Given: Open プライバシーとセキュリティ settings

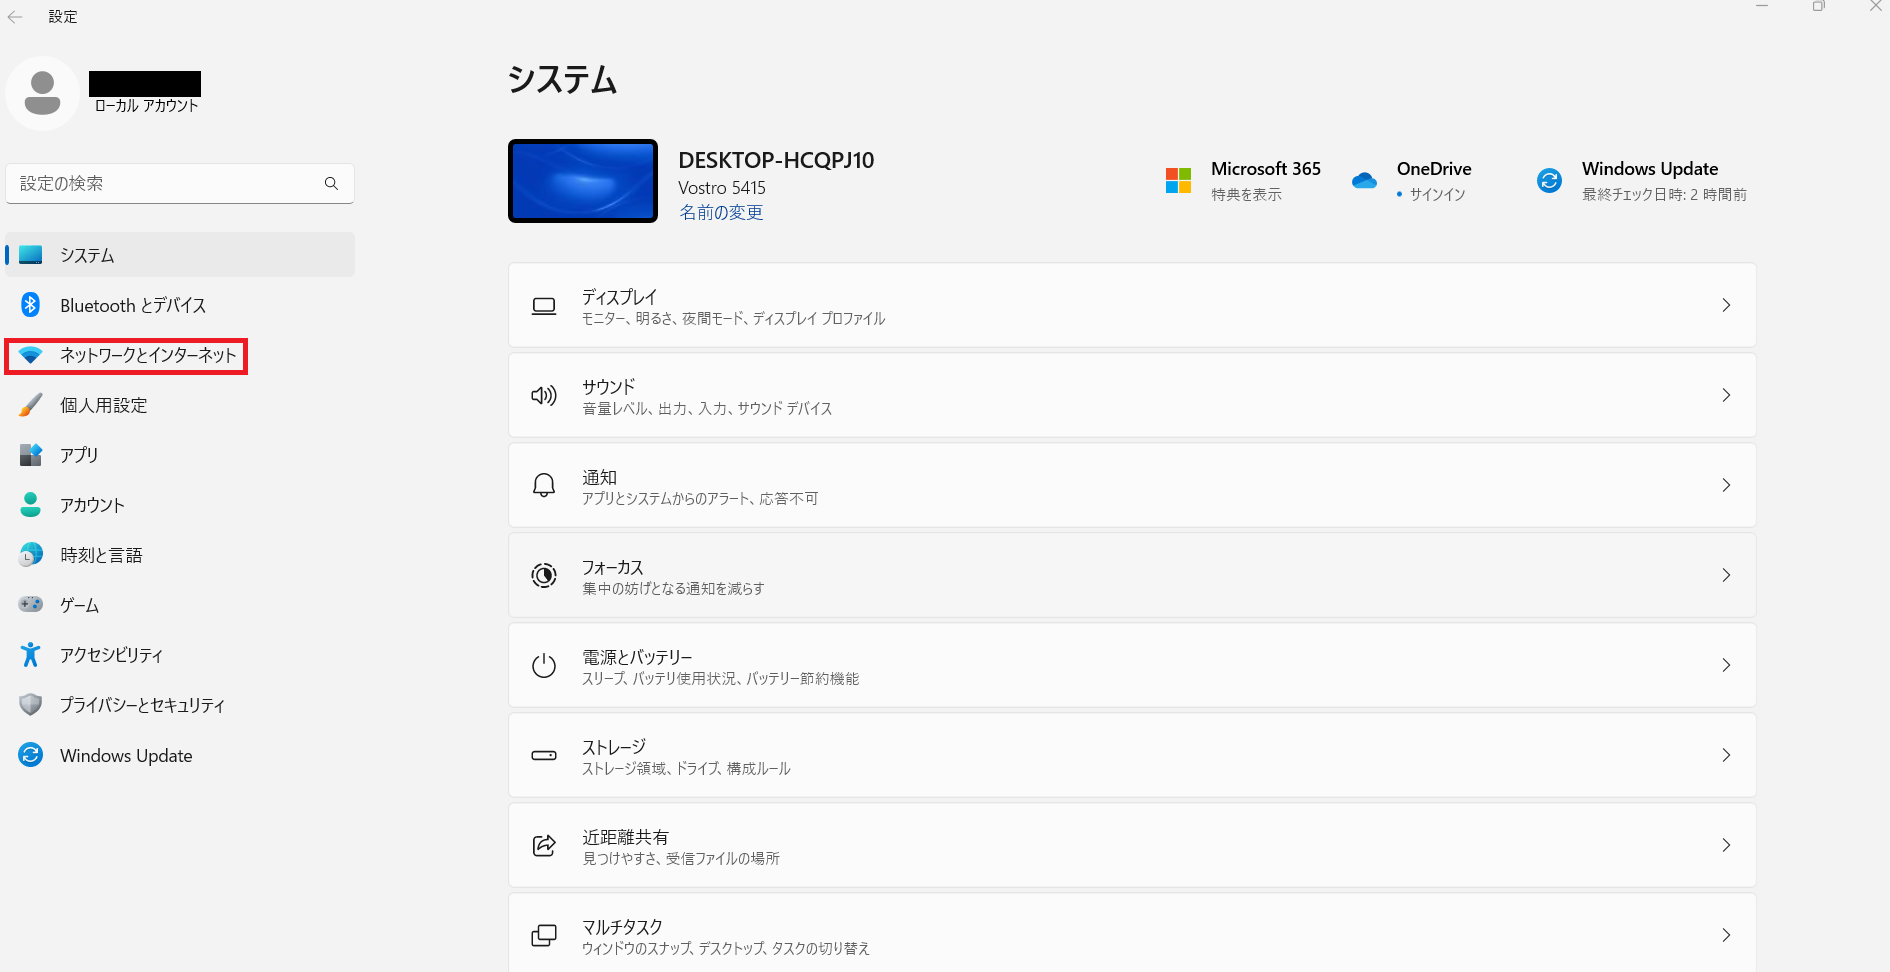Looking at the screenshot, I should [180, 705].
